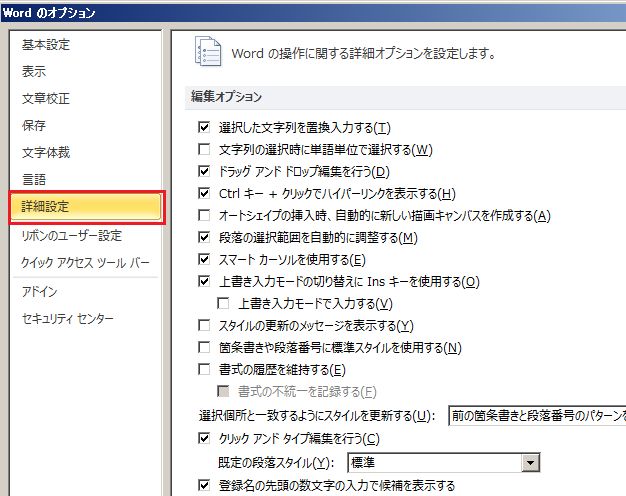Image resolution: width=626 pixels, height=496 pixels.
Task: Open 既定の段落スタイル dropdown arrow
Action: (x=530, y=463)
